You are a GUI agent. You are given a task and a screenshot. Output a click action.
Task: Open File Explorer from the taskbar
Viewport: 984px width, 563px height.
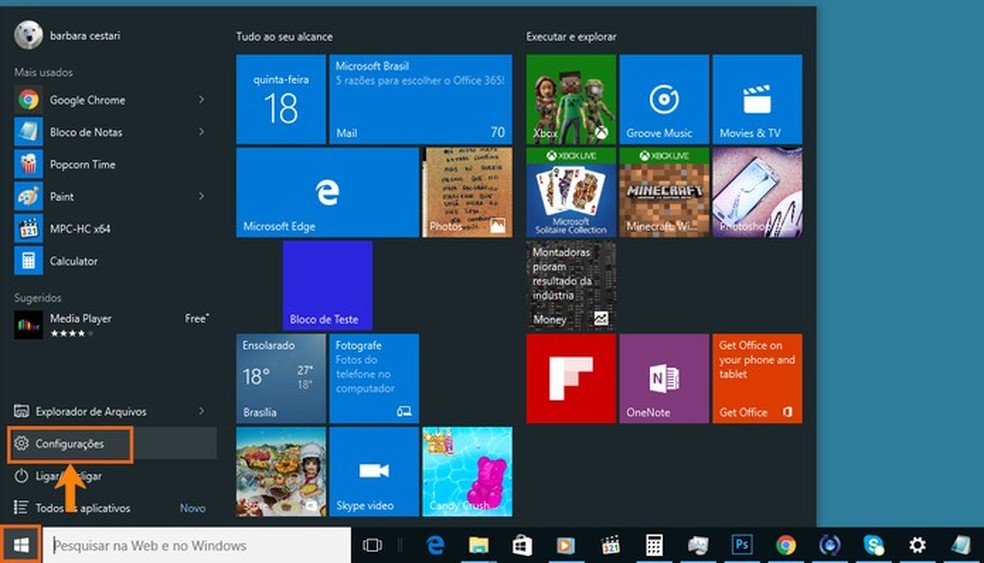(x=478, y=545)
